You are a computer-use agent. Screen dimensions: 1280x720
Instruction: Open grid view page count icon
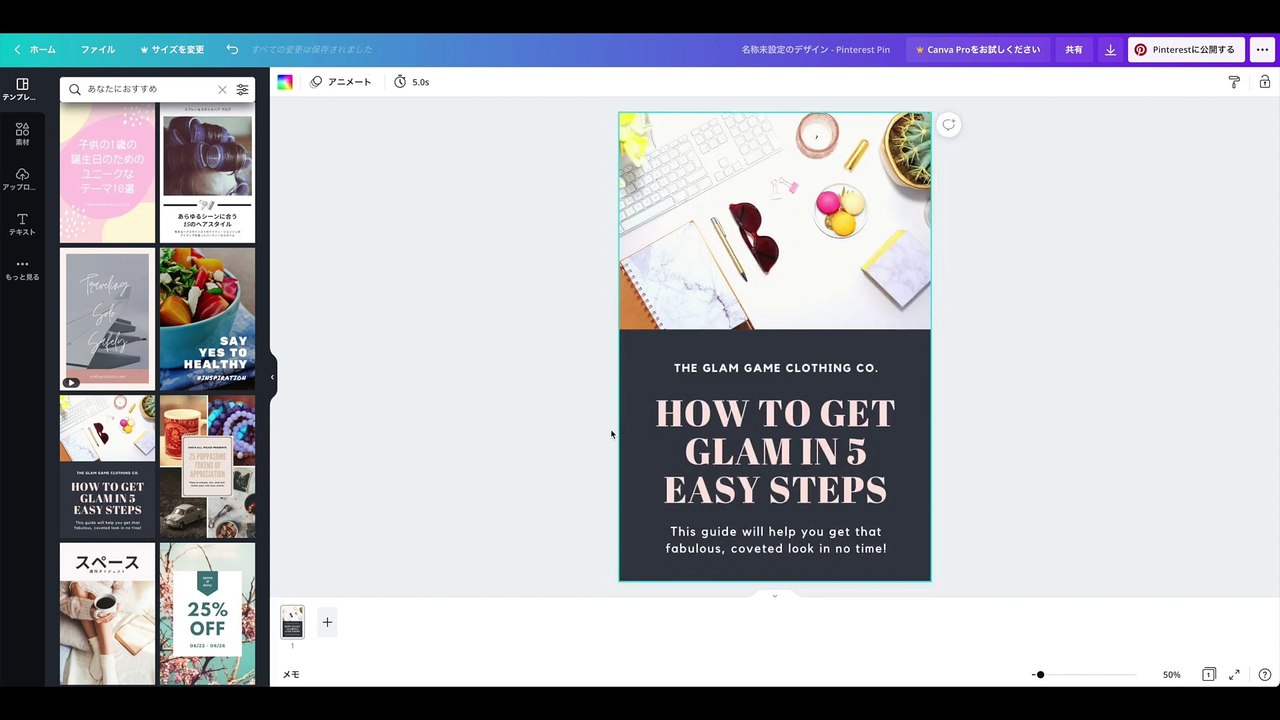1209,675
